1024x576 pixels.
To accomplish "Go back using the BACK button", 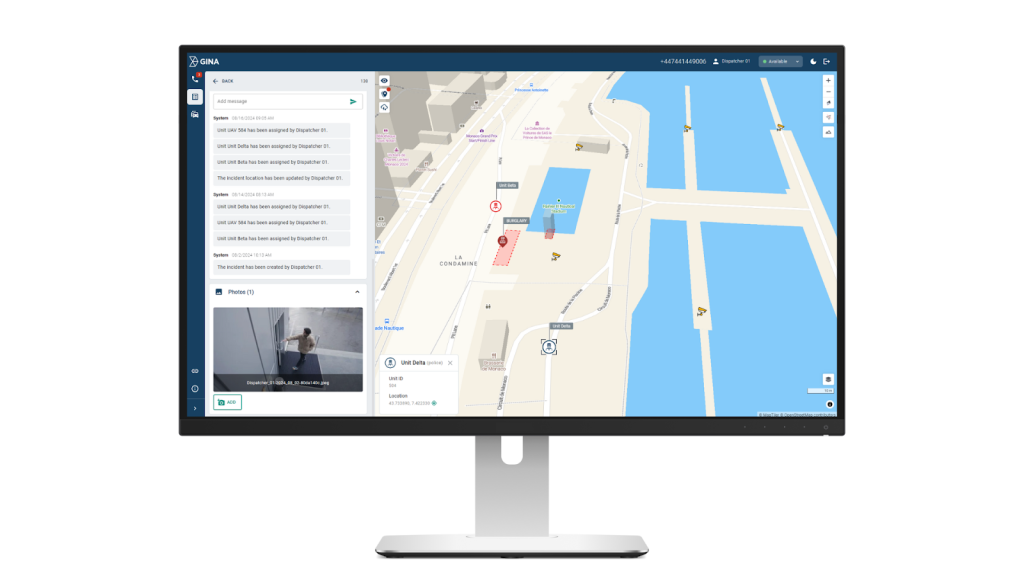I will tap(223, 81).
